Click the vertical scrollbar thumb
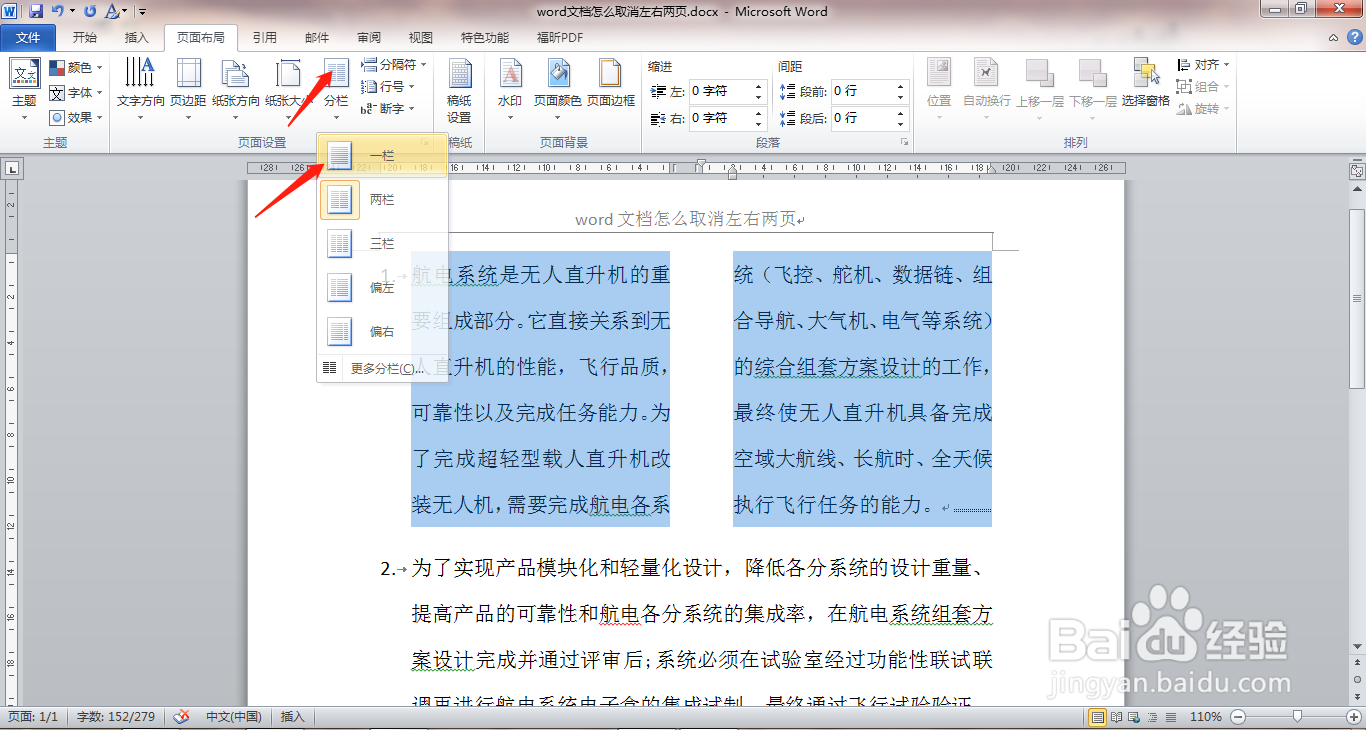 [x=1357, y=298]
